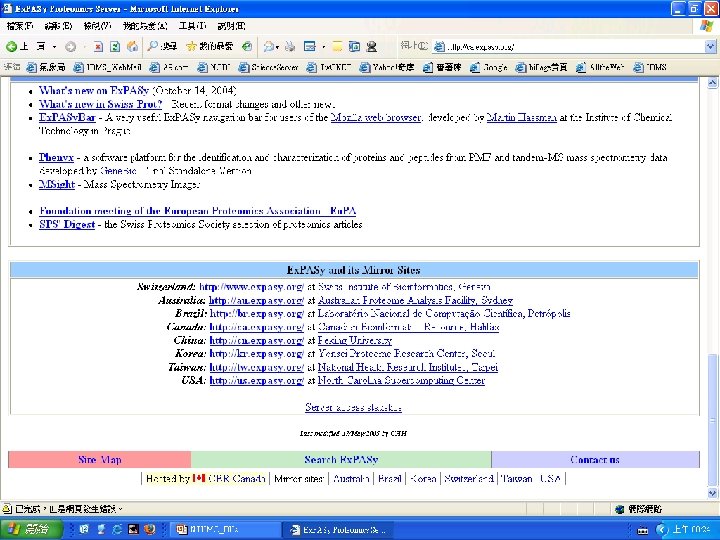Image resolution: width=720 pixels, height=540 pixels.
Task: Open the Yahoo links bar shortcut
Action: coord(387,68)
